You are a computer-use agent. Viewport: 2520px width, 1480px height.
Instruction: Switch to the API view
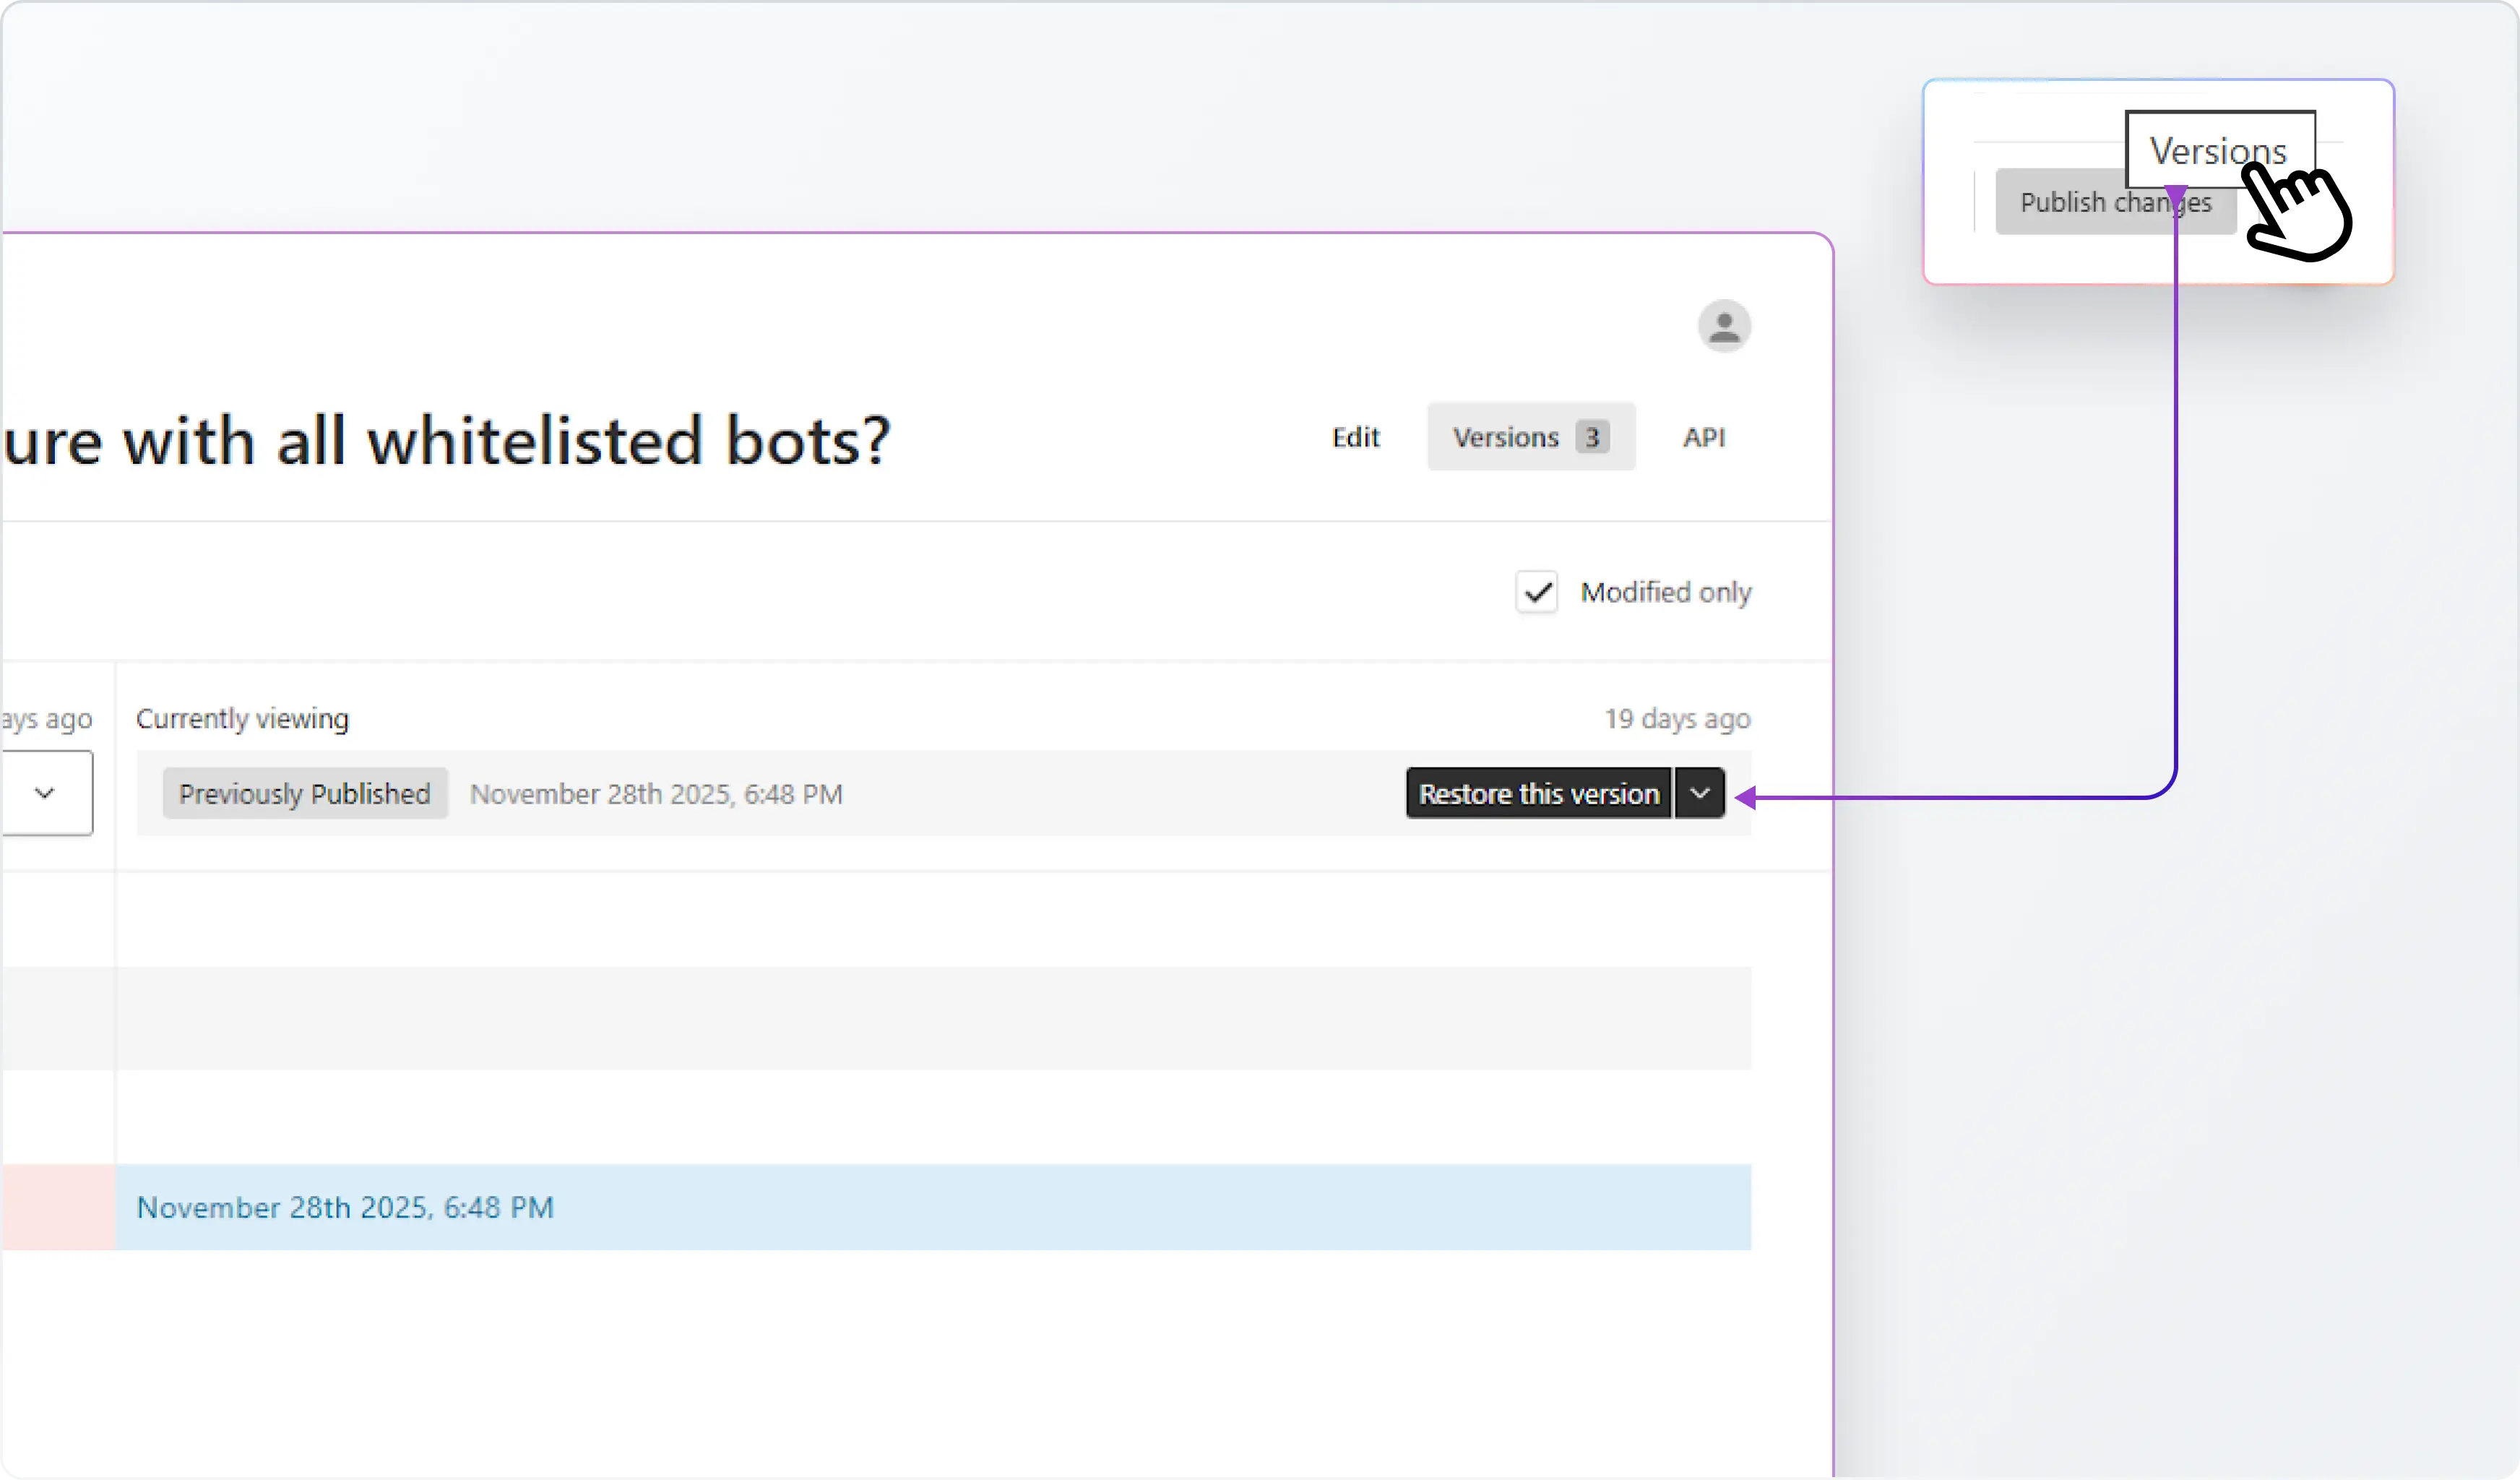pyautogui.click(x=1704, y=437)
